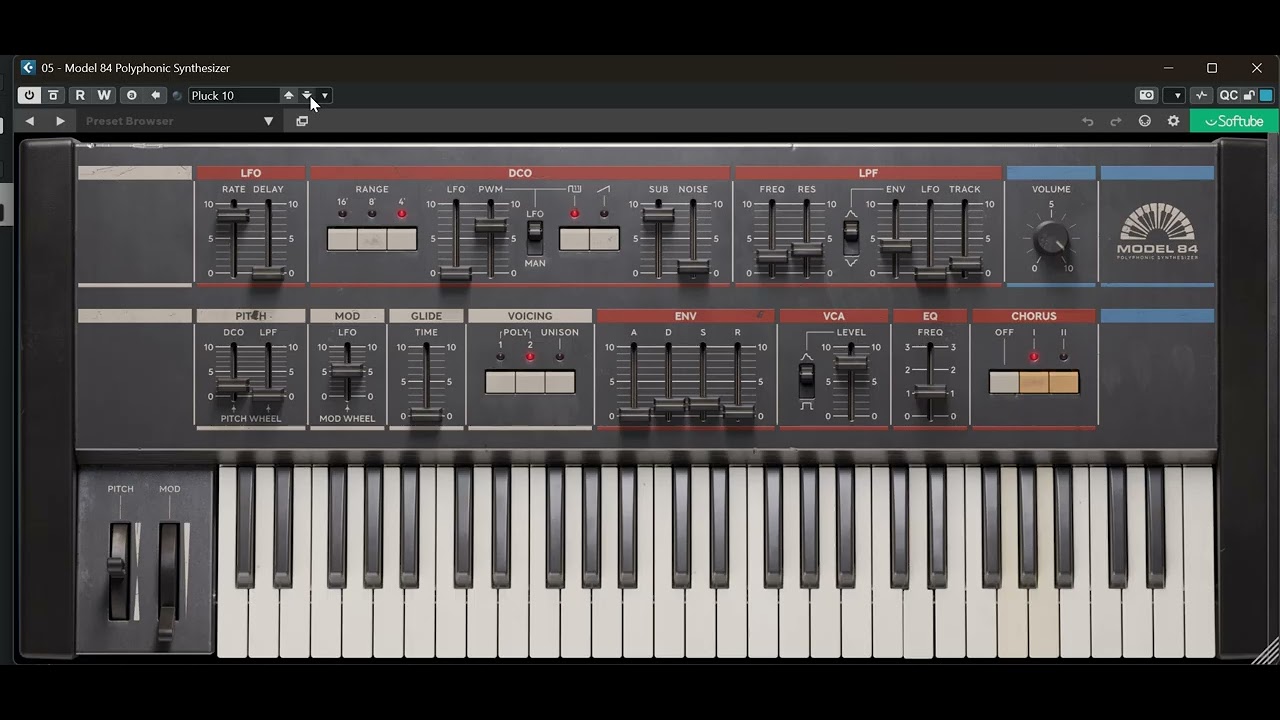Click the DCO SUB level slider

(x=658, y=216)
